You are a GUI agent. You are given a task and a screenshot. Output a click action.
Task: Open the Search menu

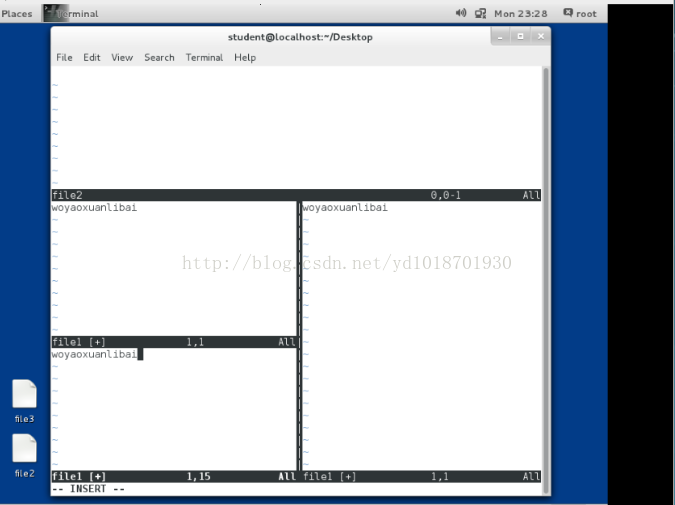[x=159, y=57]
